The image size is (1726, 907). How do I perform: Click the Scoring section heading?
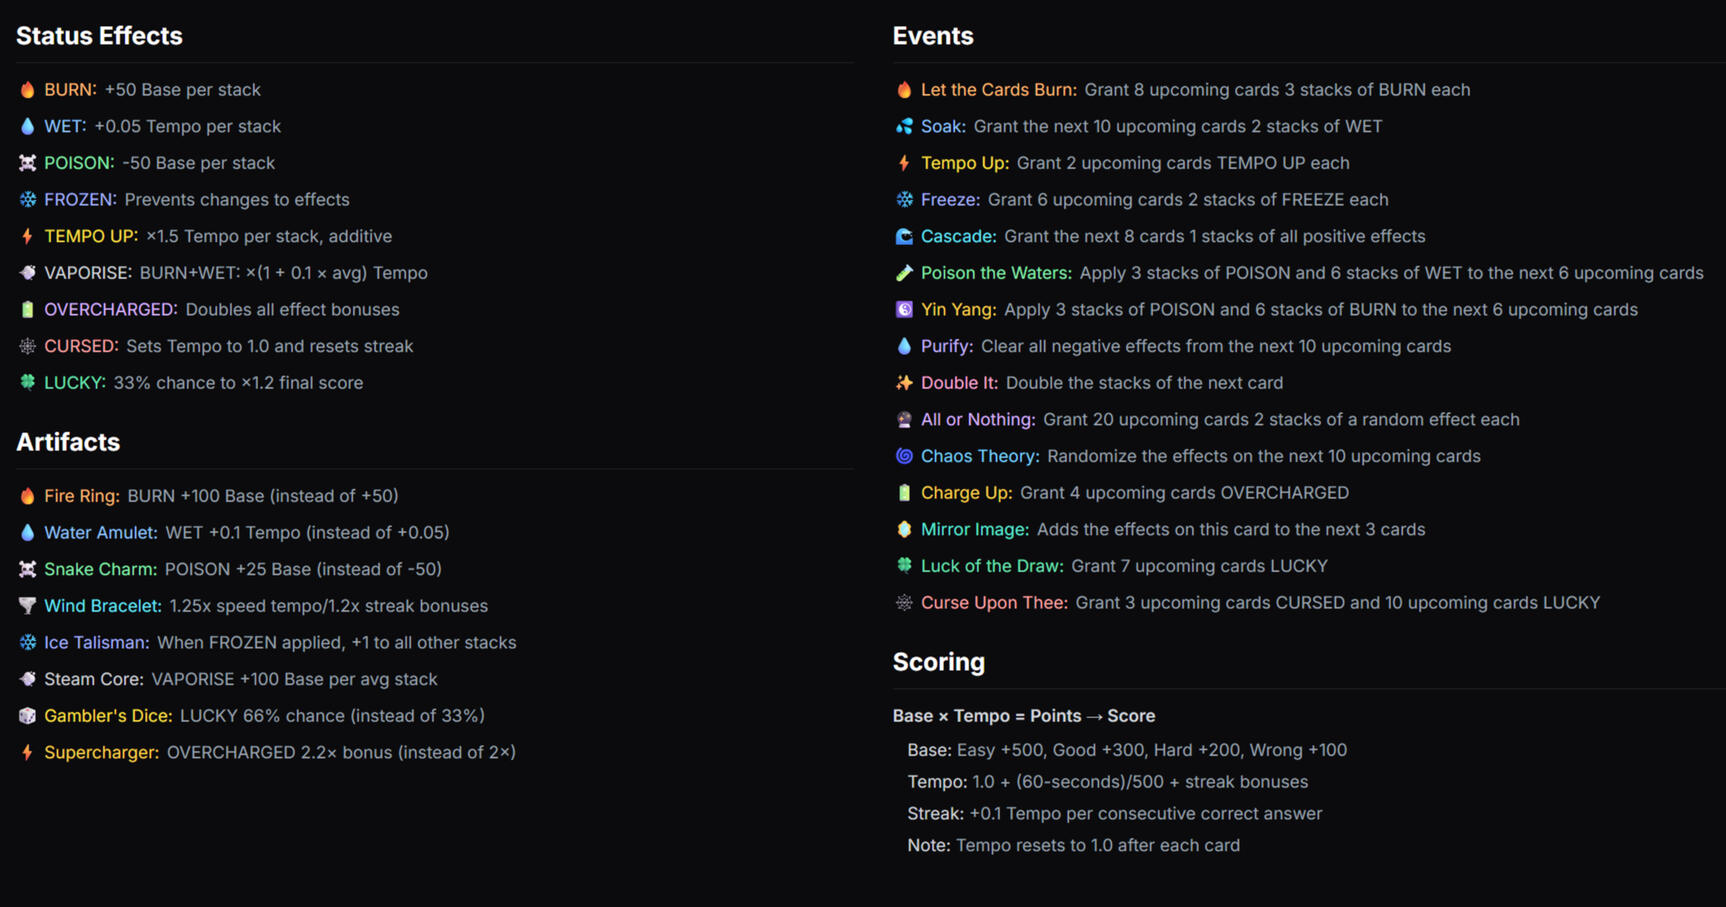point(938,662)
